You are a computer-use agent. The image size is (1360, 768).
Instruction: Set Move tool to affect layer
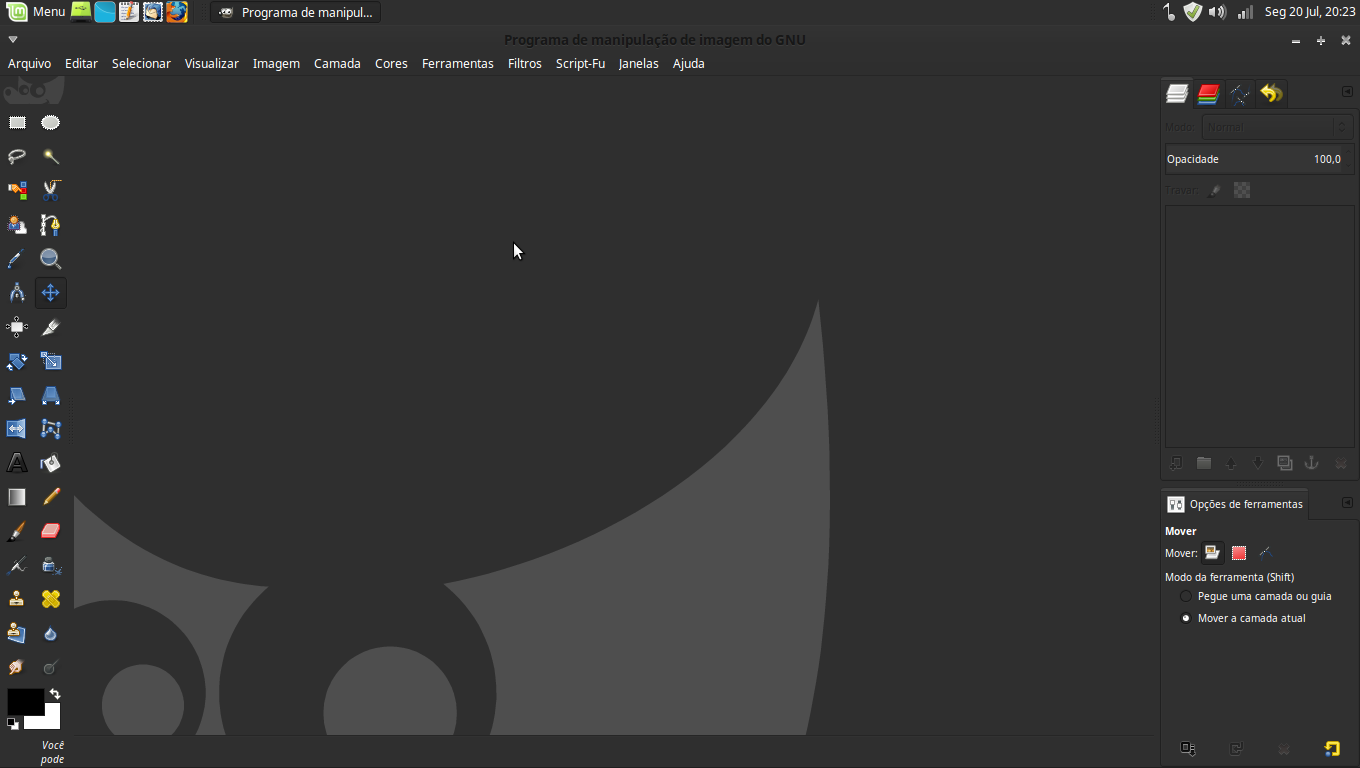pyautogui.click(x=1213, y=553)
